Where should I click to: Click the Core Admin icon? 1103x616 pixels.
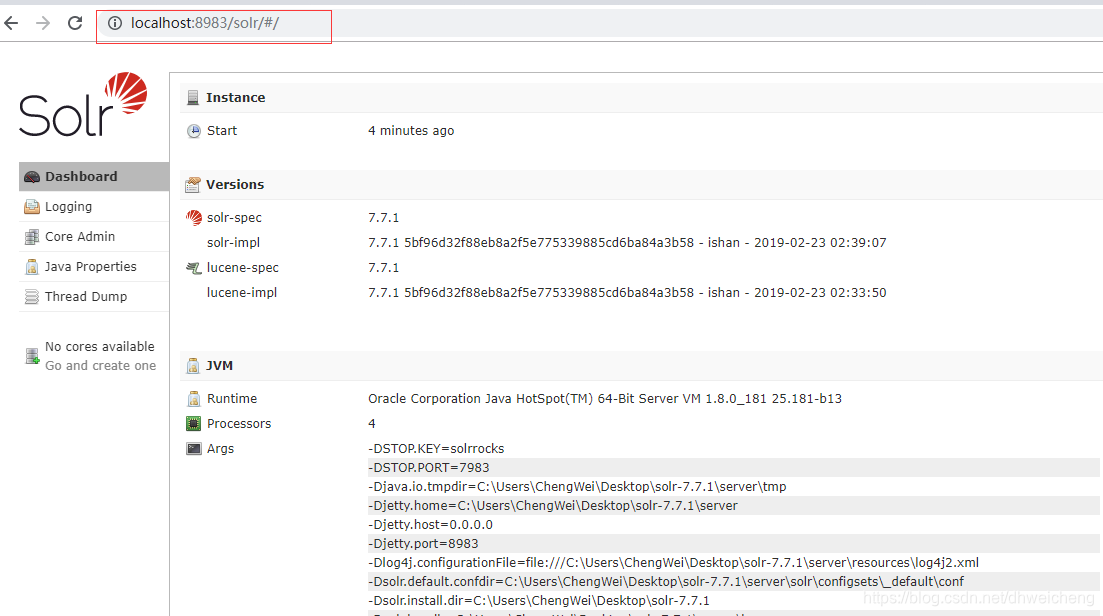(32, 237)
